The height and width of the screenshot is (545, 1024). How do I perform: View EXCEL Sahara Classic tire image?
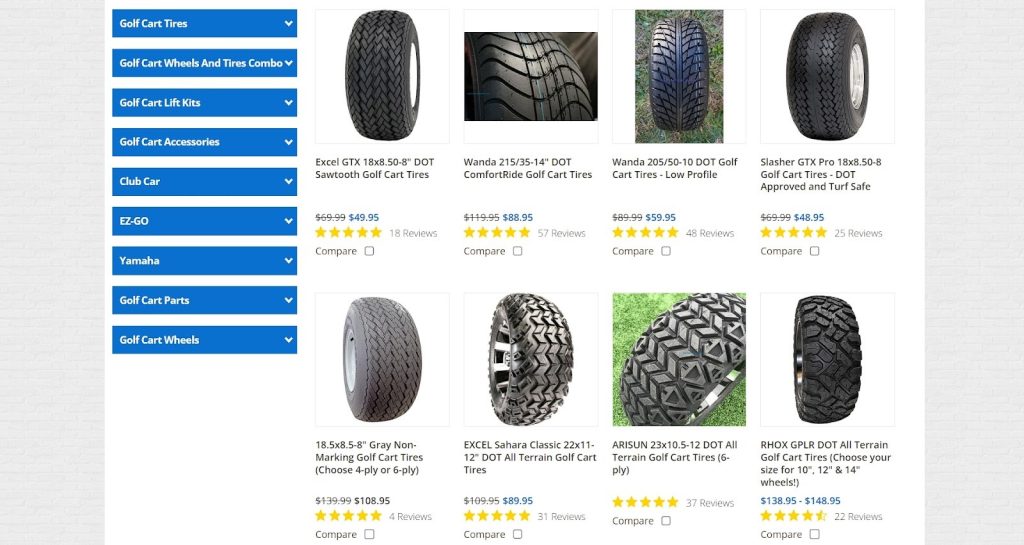click(x=531, y=360)
